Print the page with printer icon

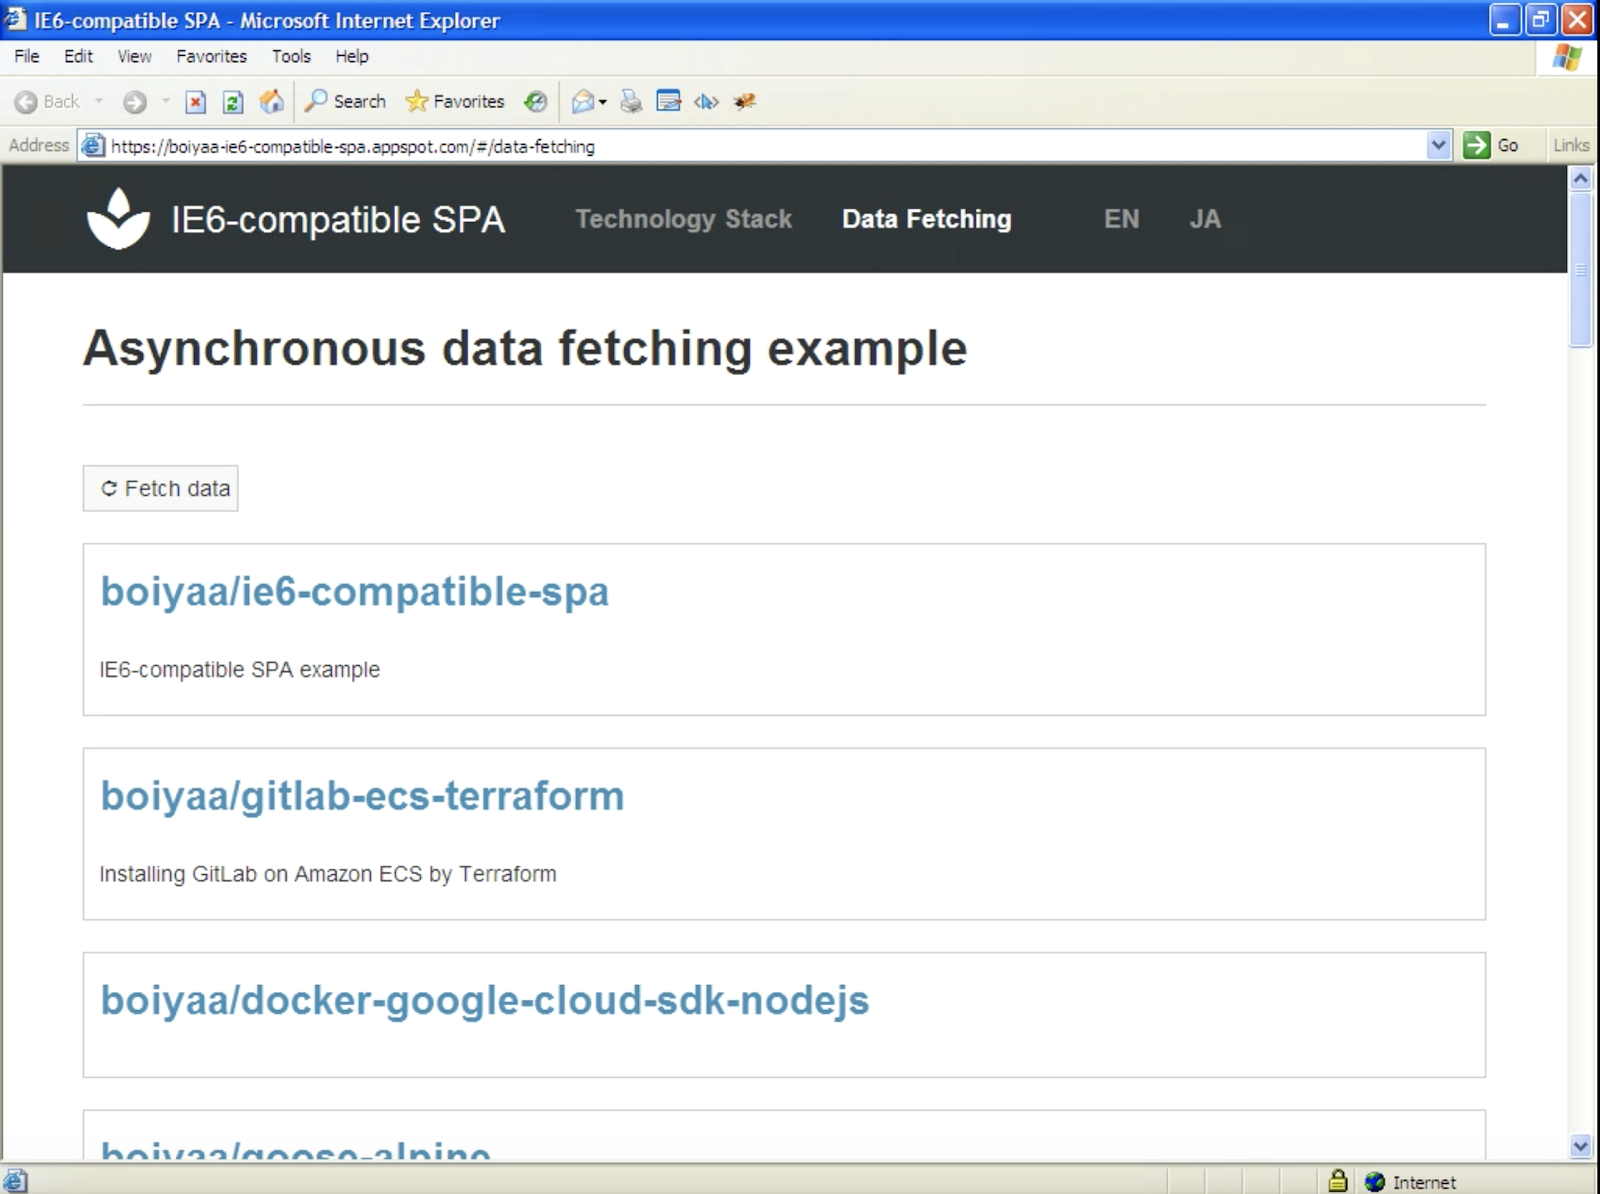[631, 101]
